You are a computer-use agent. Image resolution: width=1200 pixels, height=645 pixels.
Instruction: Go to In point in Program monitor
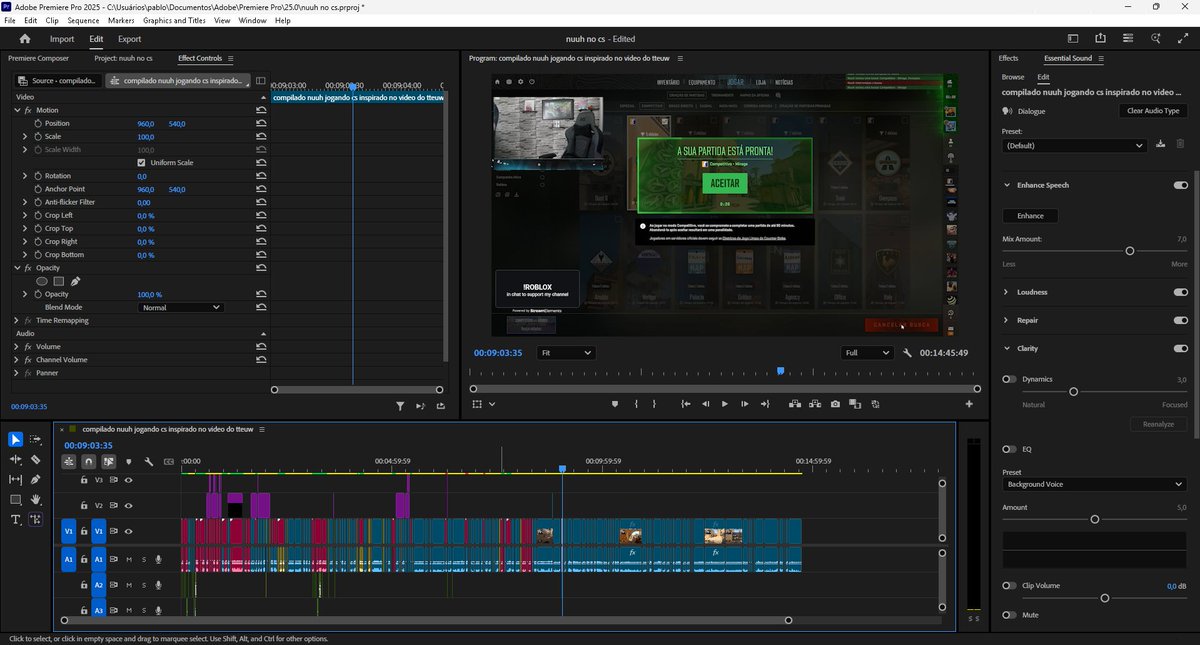pos(685,404)
